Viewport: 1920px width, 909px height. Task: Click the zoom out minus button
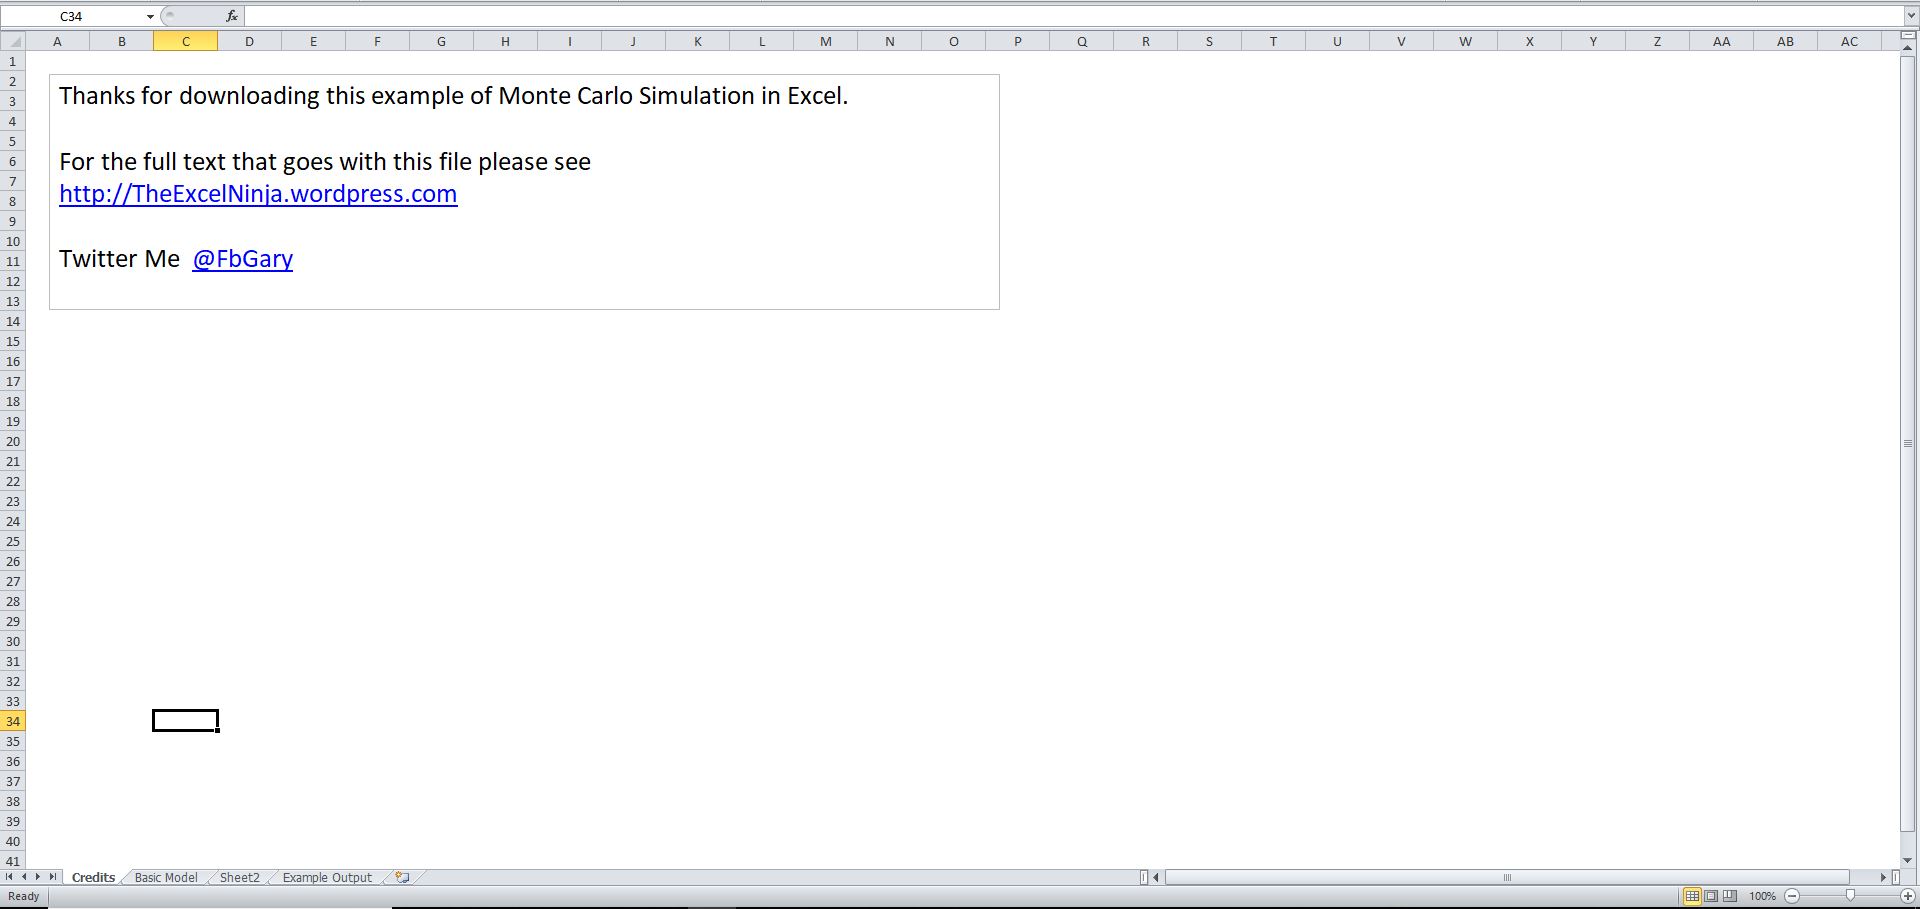1792,896
